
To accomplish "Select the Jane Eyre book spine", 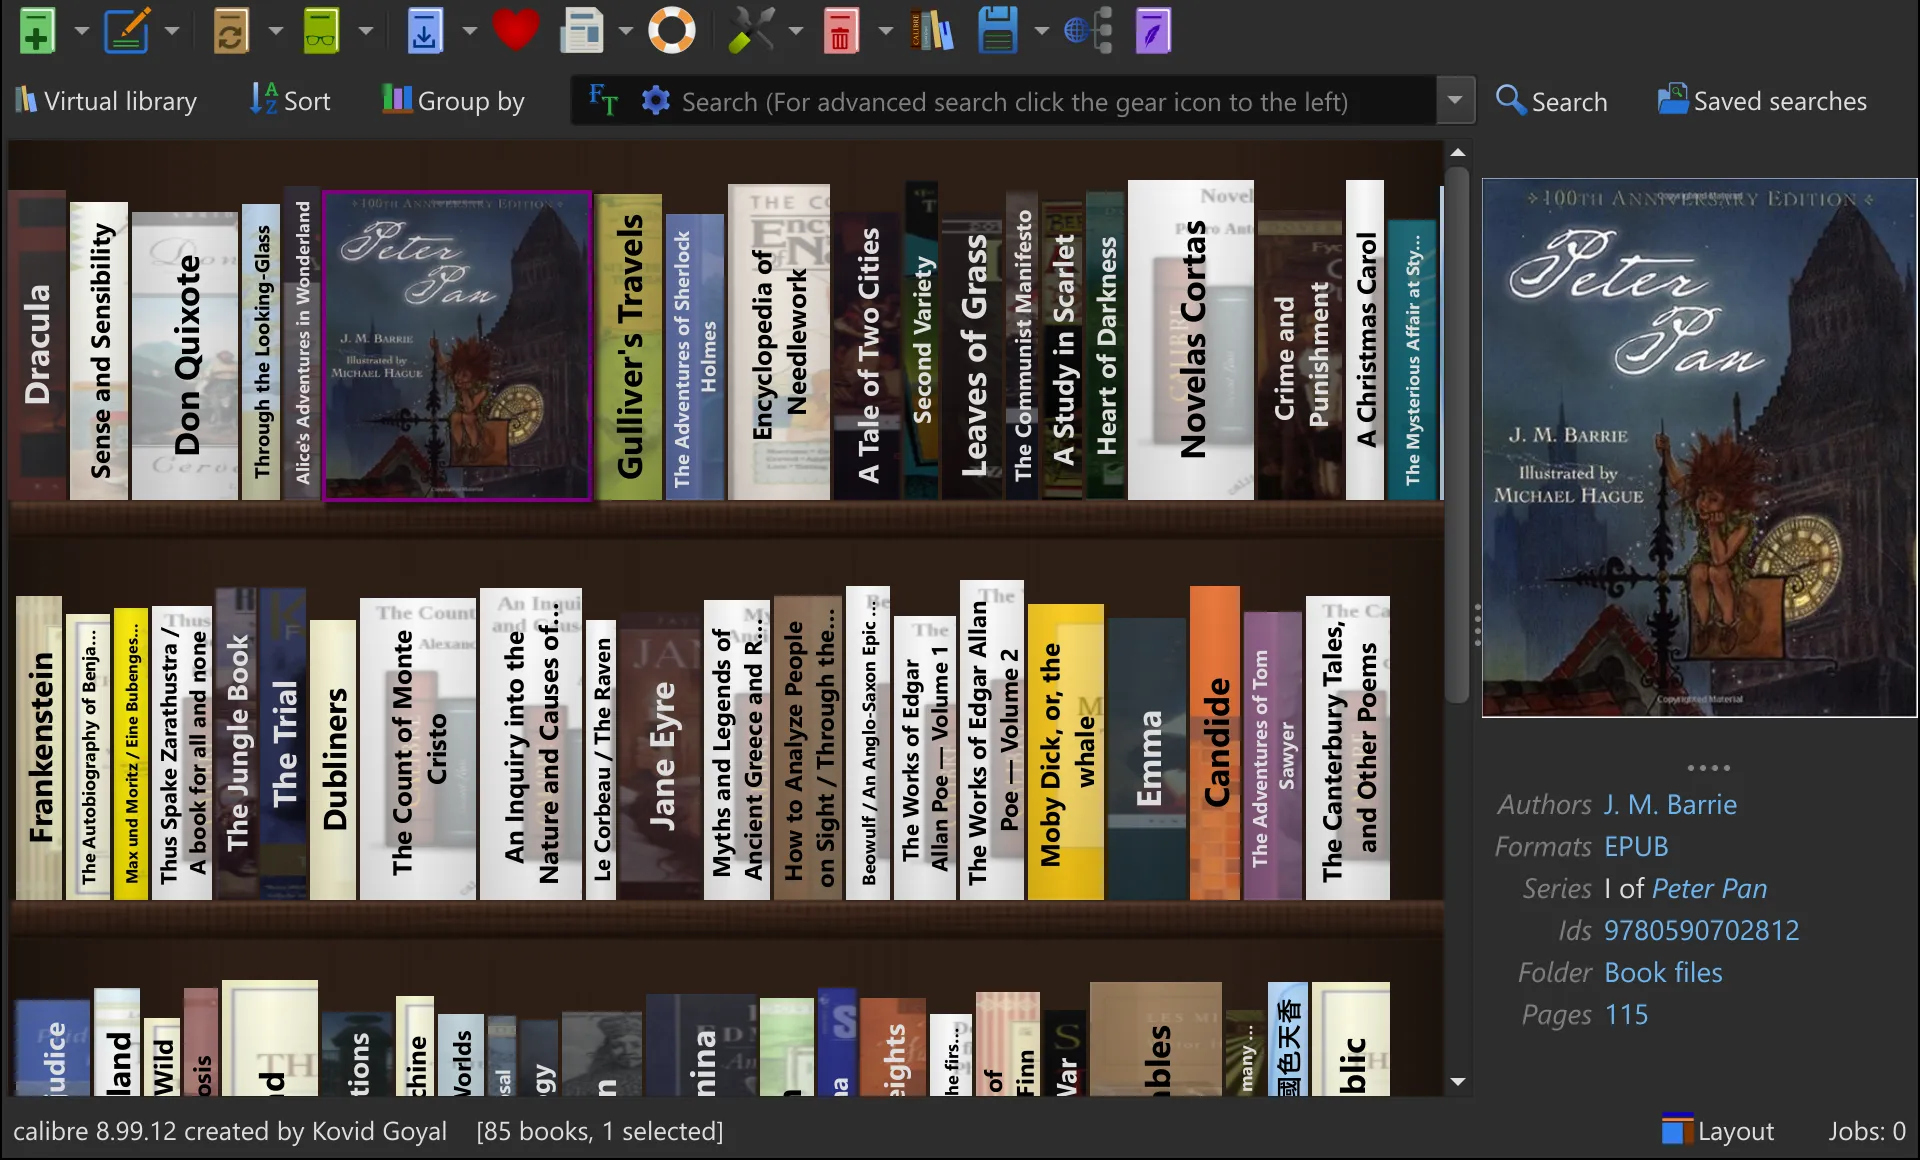I will click(661, 755).
